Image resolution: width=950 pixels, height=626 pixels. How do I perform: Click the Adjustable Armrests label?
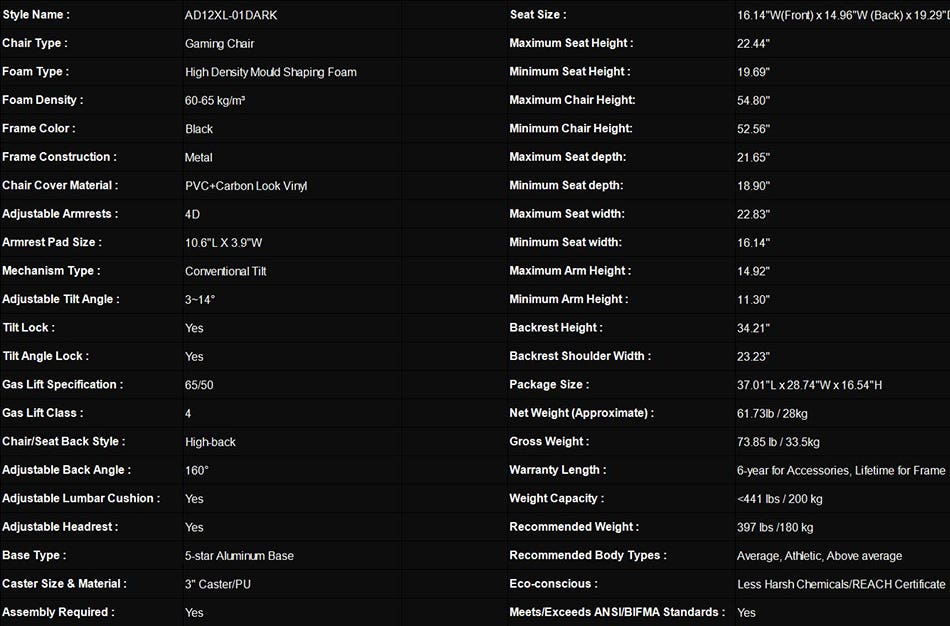(x=60, y=214)
